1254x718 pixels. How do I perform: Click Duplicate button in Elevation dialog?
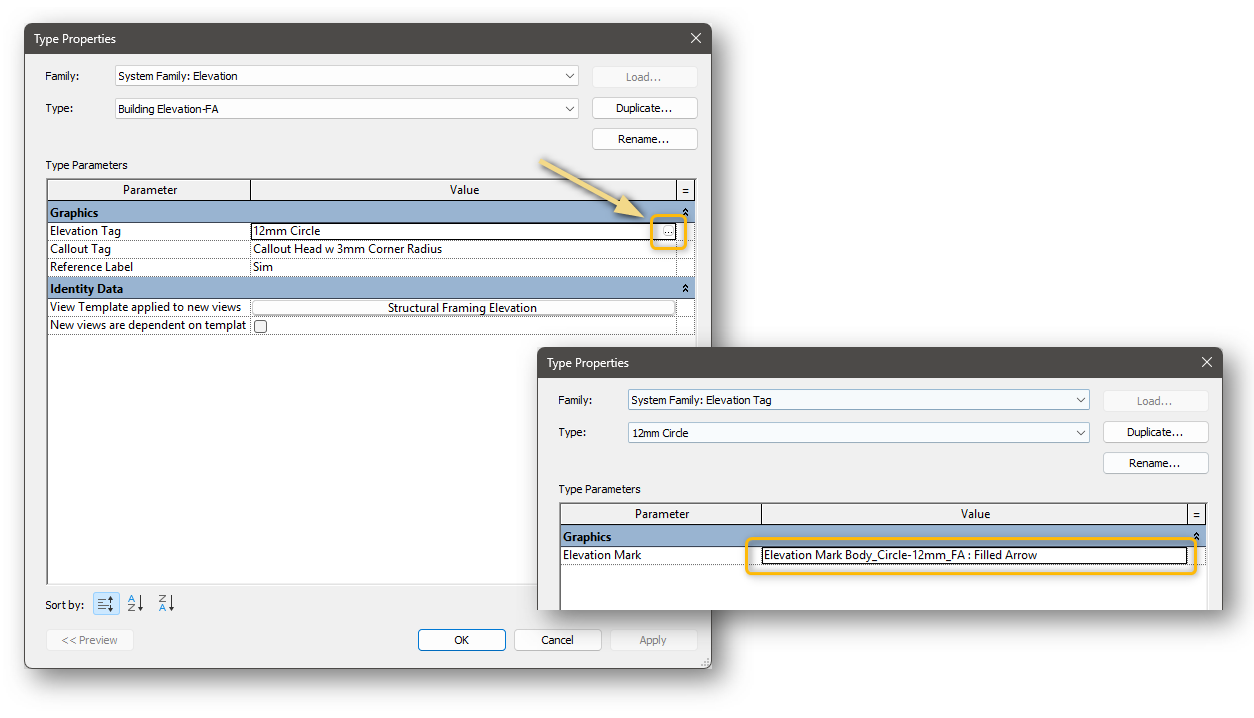point(644,108)
